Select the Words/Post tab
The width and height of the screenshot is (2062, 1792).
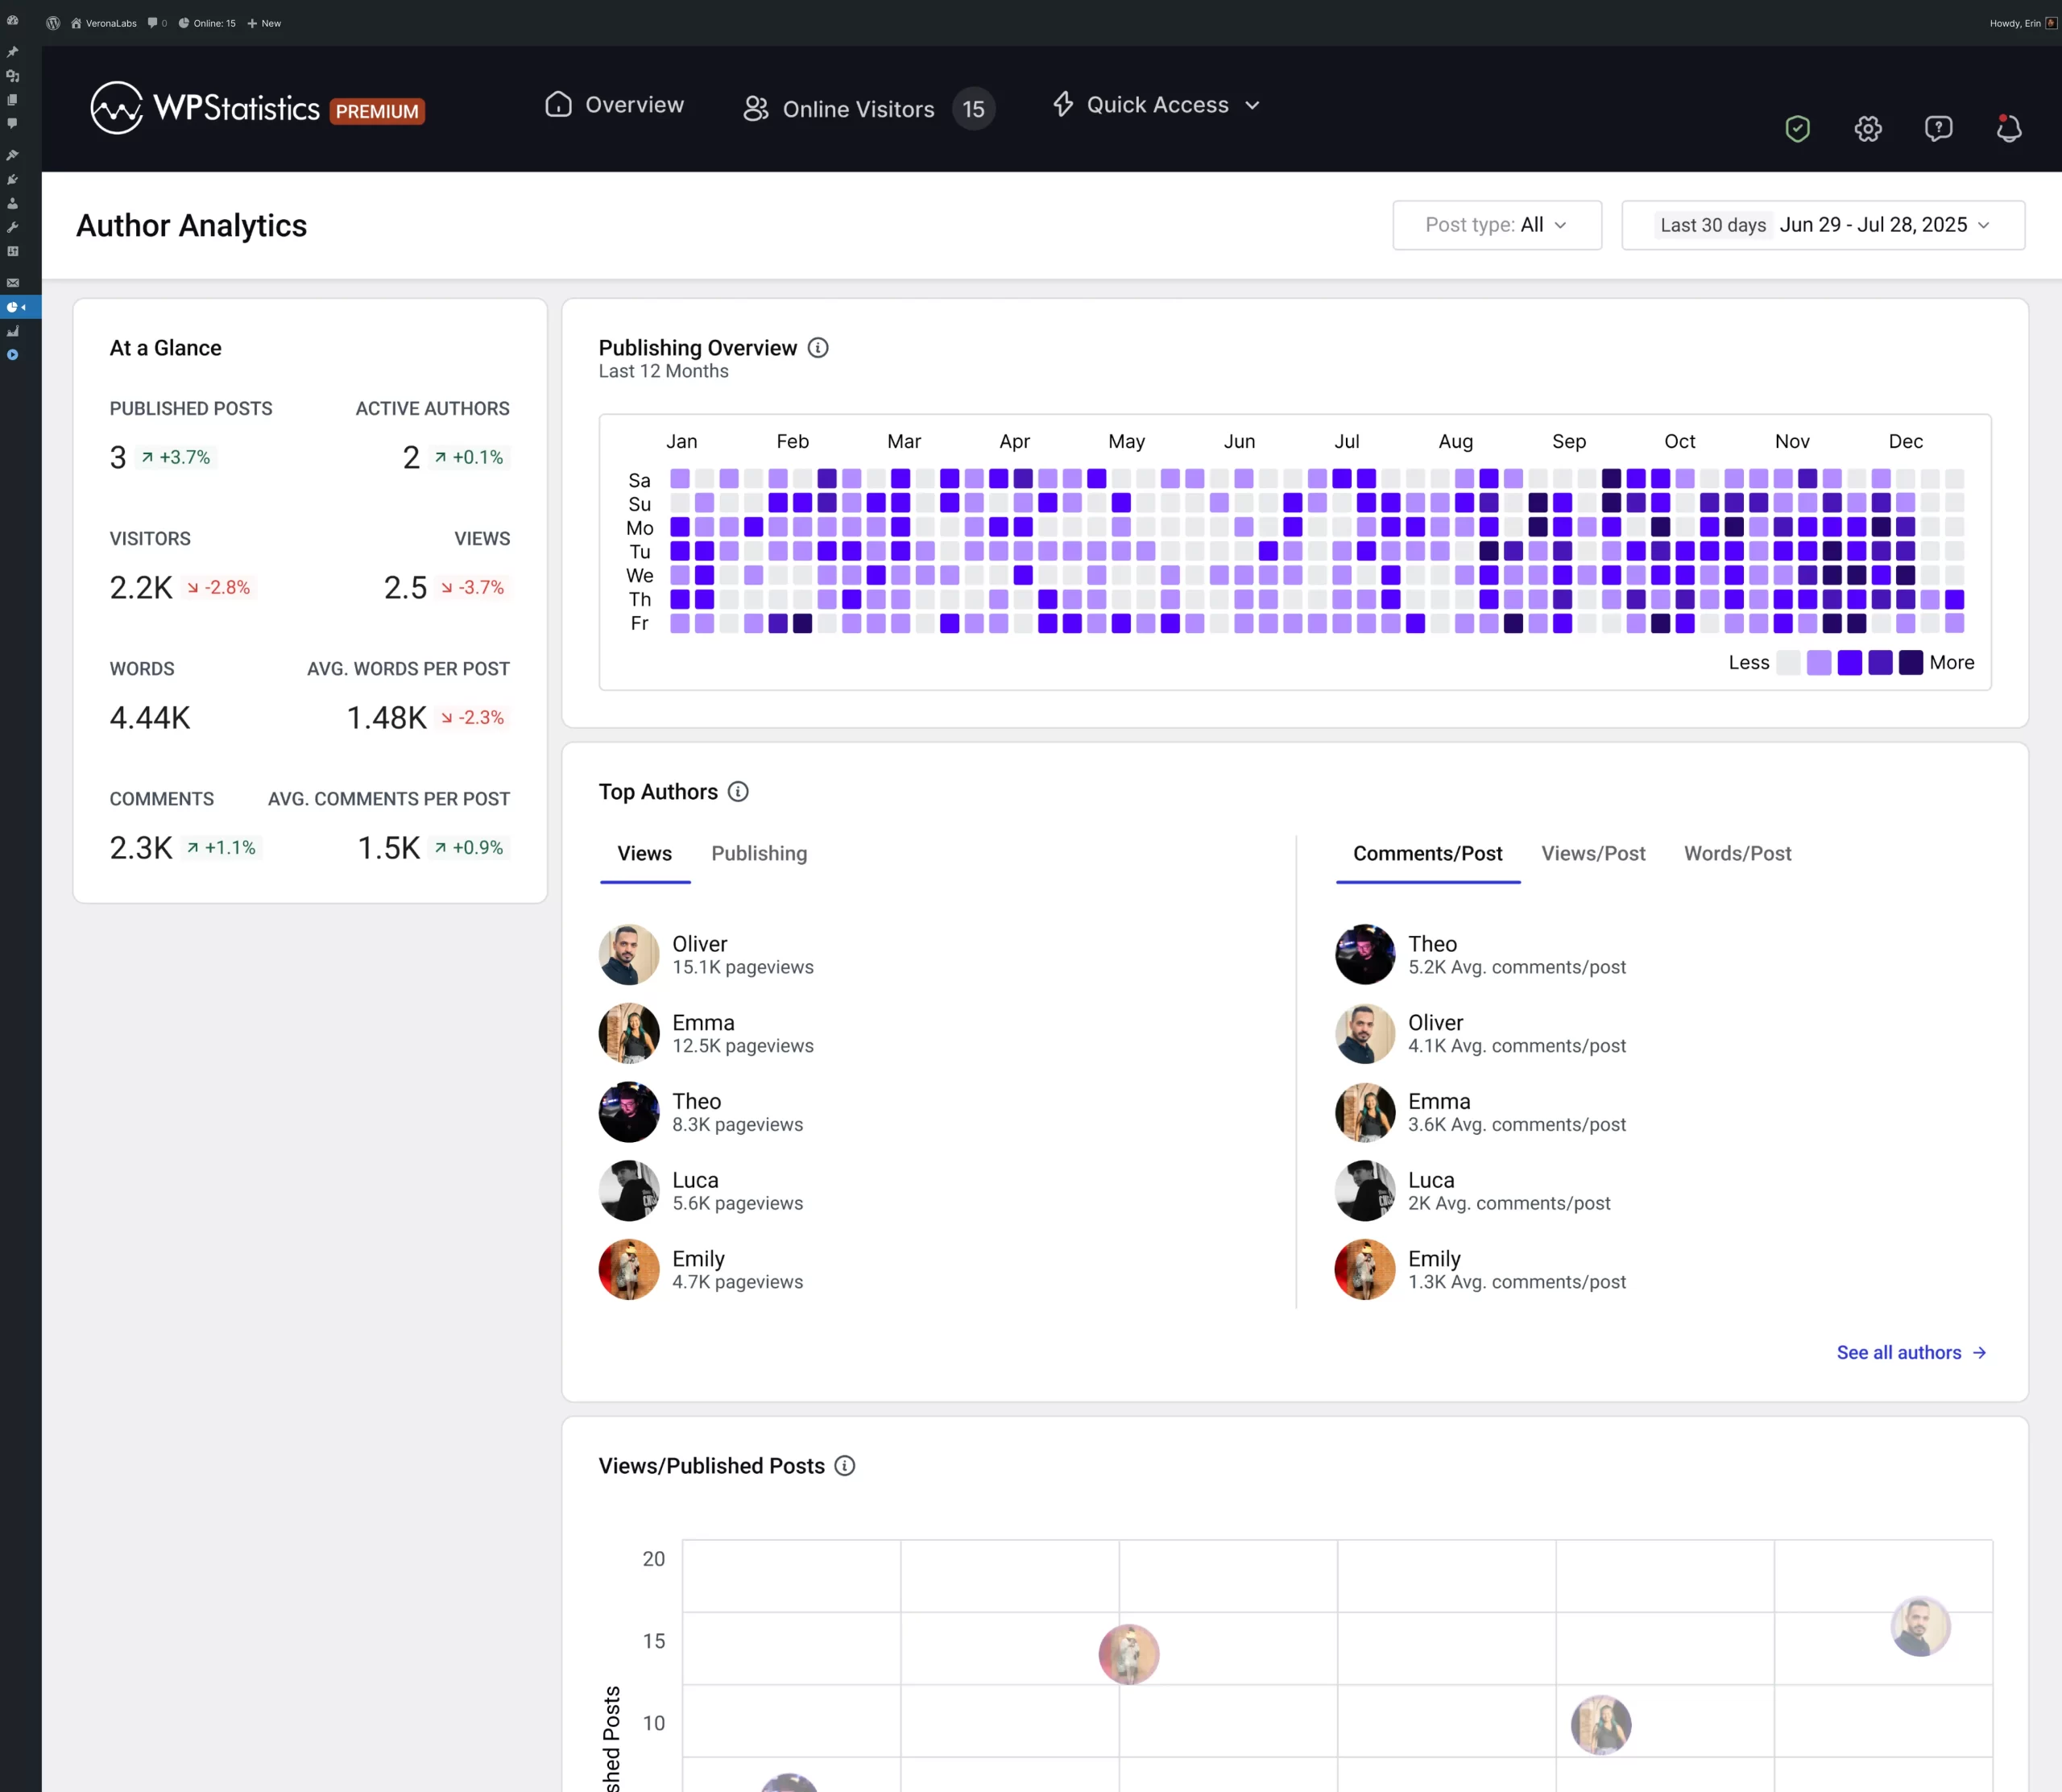tap(1738, 853)
